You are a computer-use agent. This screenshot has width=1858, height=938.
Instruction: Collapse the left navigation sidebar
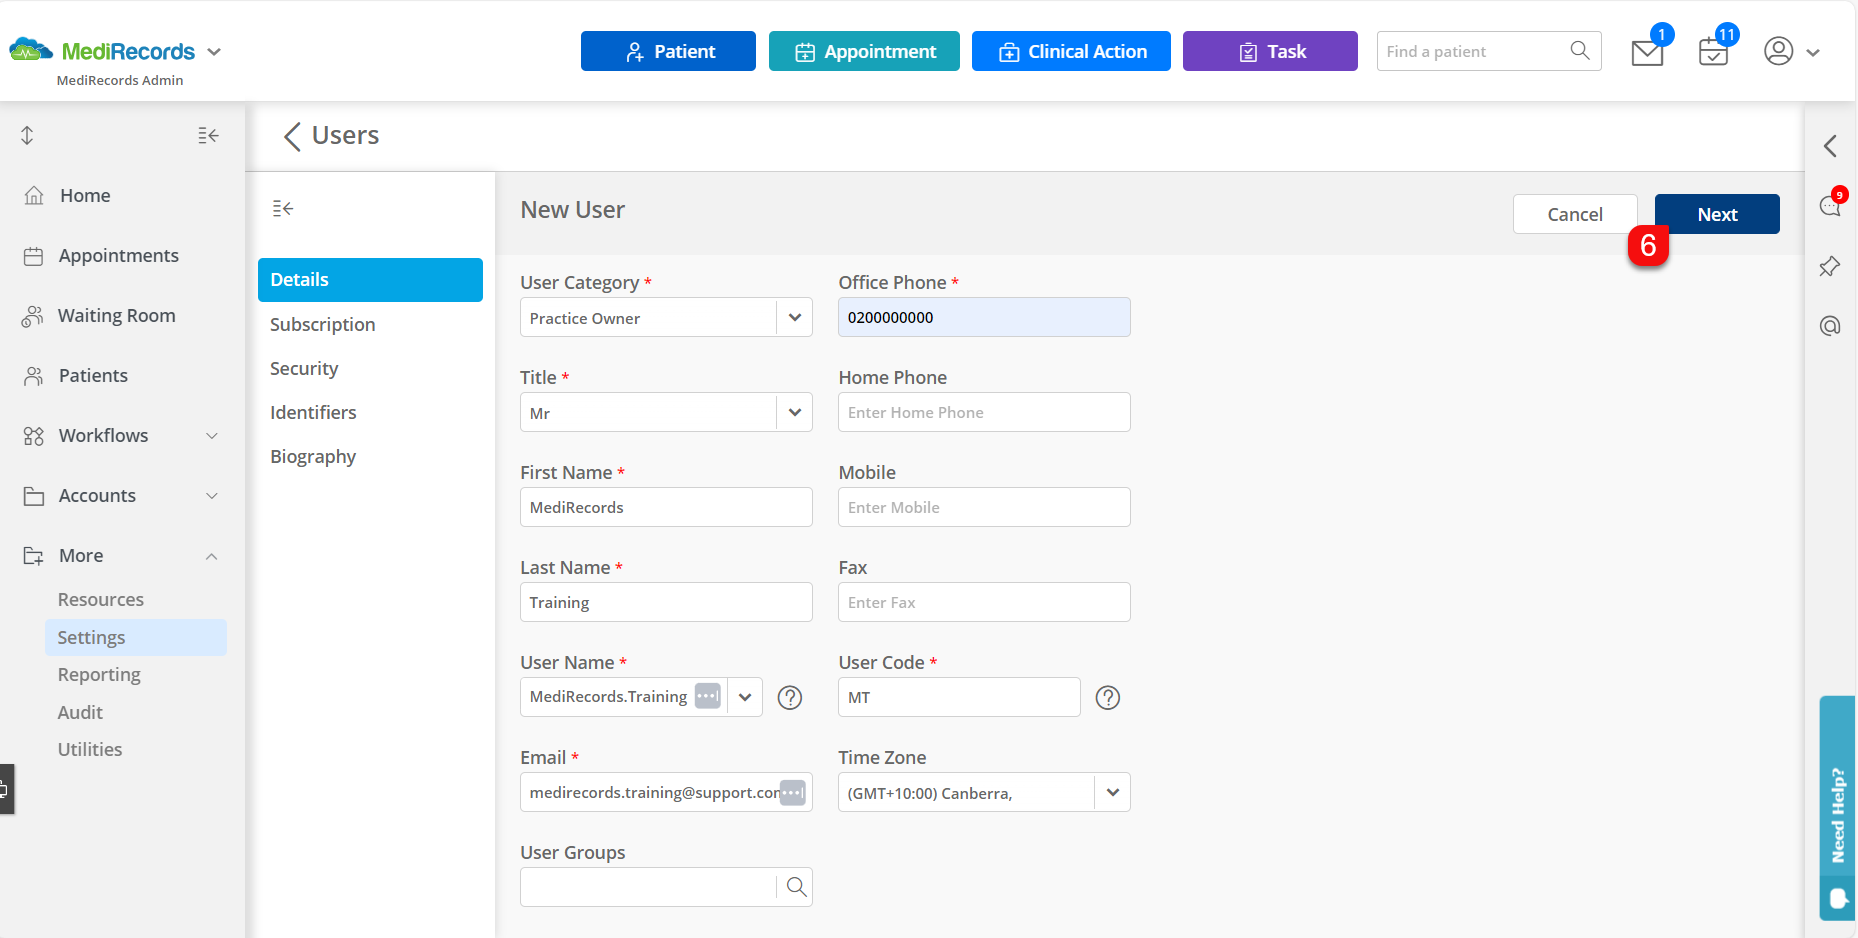pyautogui.click(x=208, y=135)
